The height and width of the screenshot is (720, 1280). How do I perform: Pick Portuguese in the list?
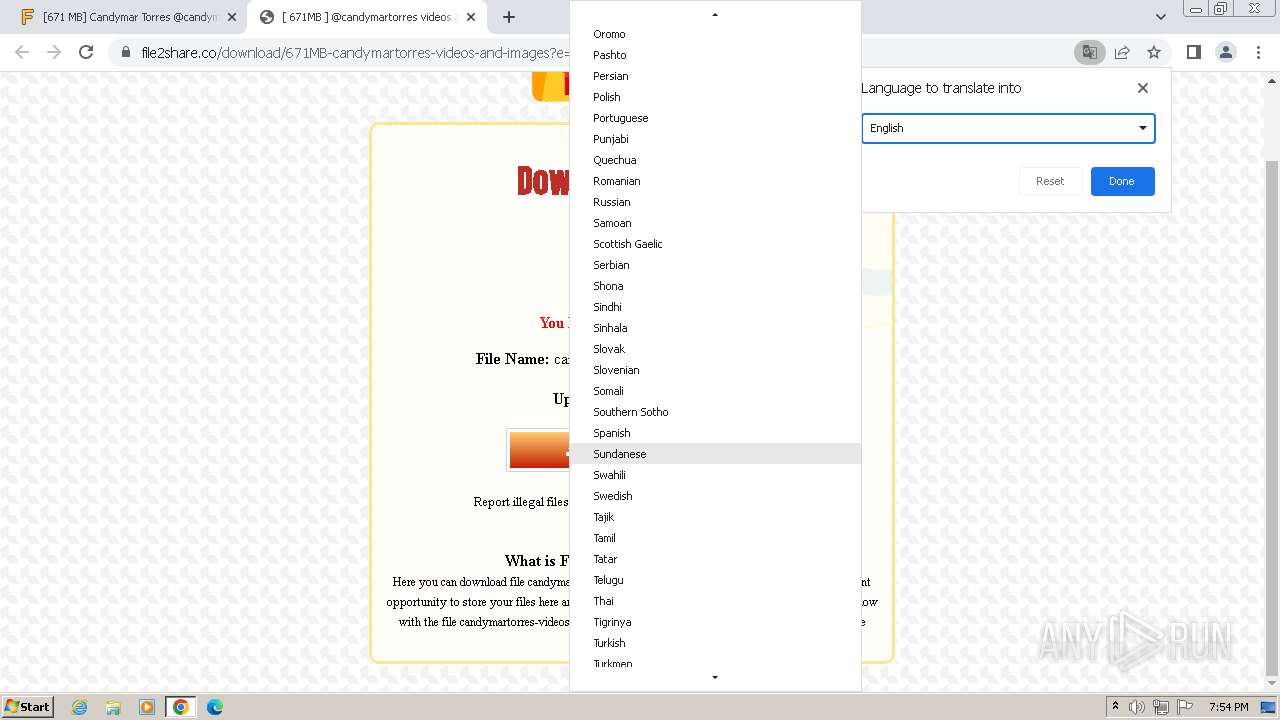pos(715,118)
